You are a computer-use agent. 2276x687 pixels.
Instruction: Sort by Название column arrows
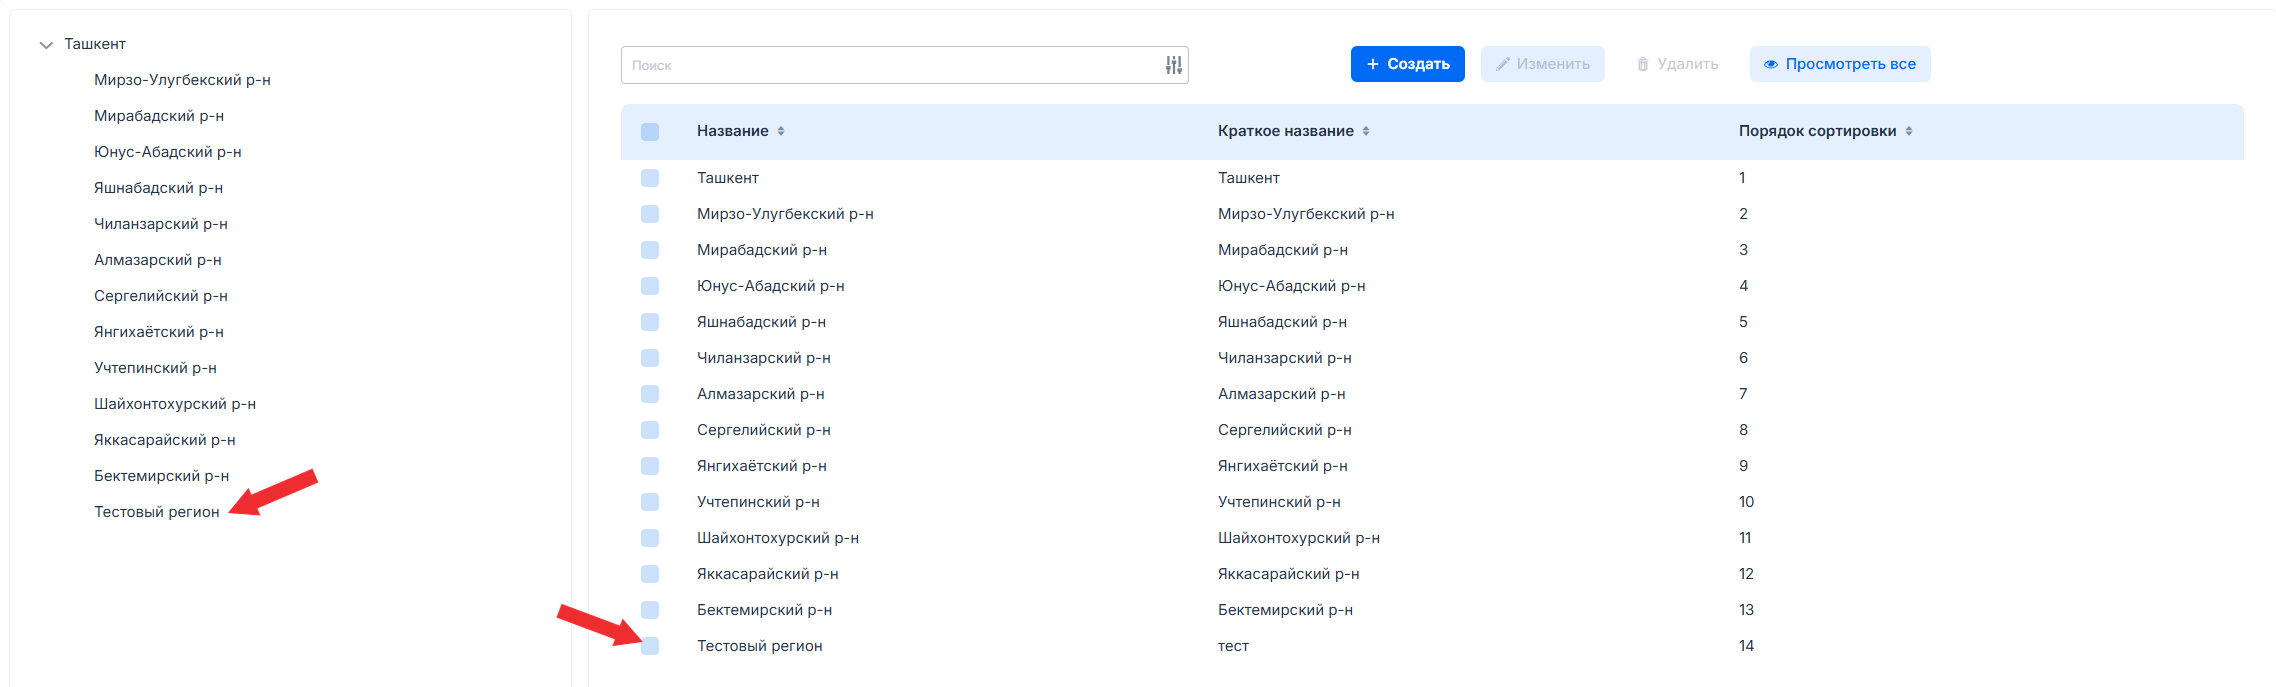click(781, 131)
